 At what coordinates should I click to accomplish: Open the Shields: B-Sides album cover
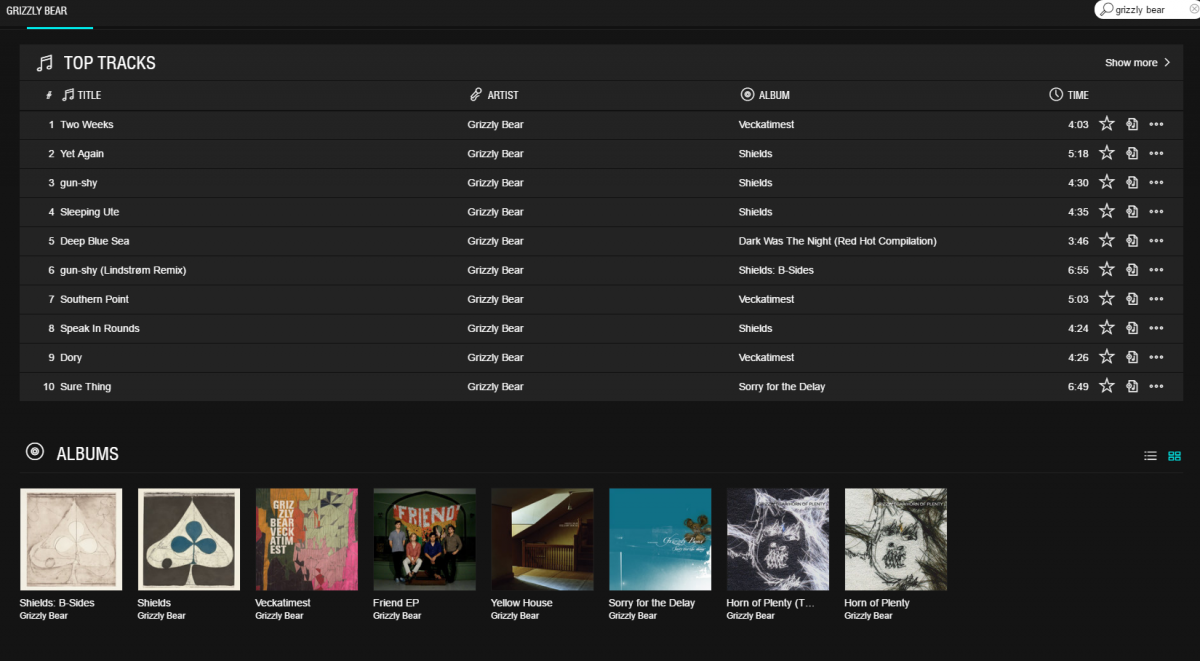coord(71,539)
